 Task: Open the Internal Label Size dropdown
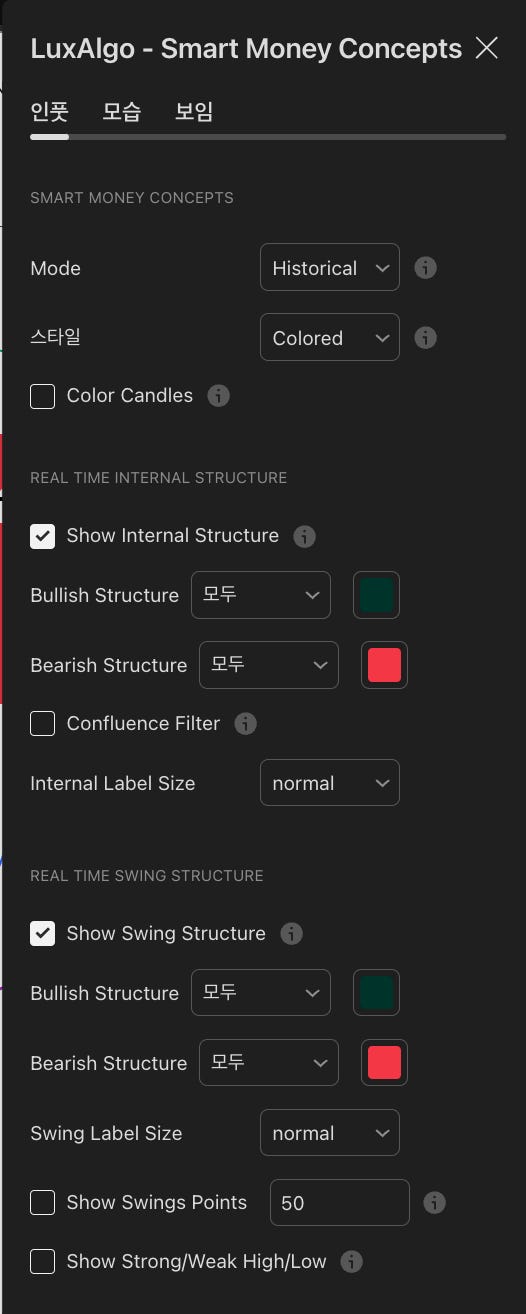(330, 783)
